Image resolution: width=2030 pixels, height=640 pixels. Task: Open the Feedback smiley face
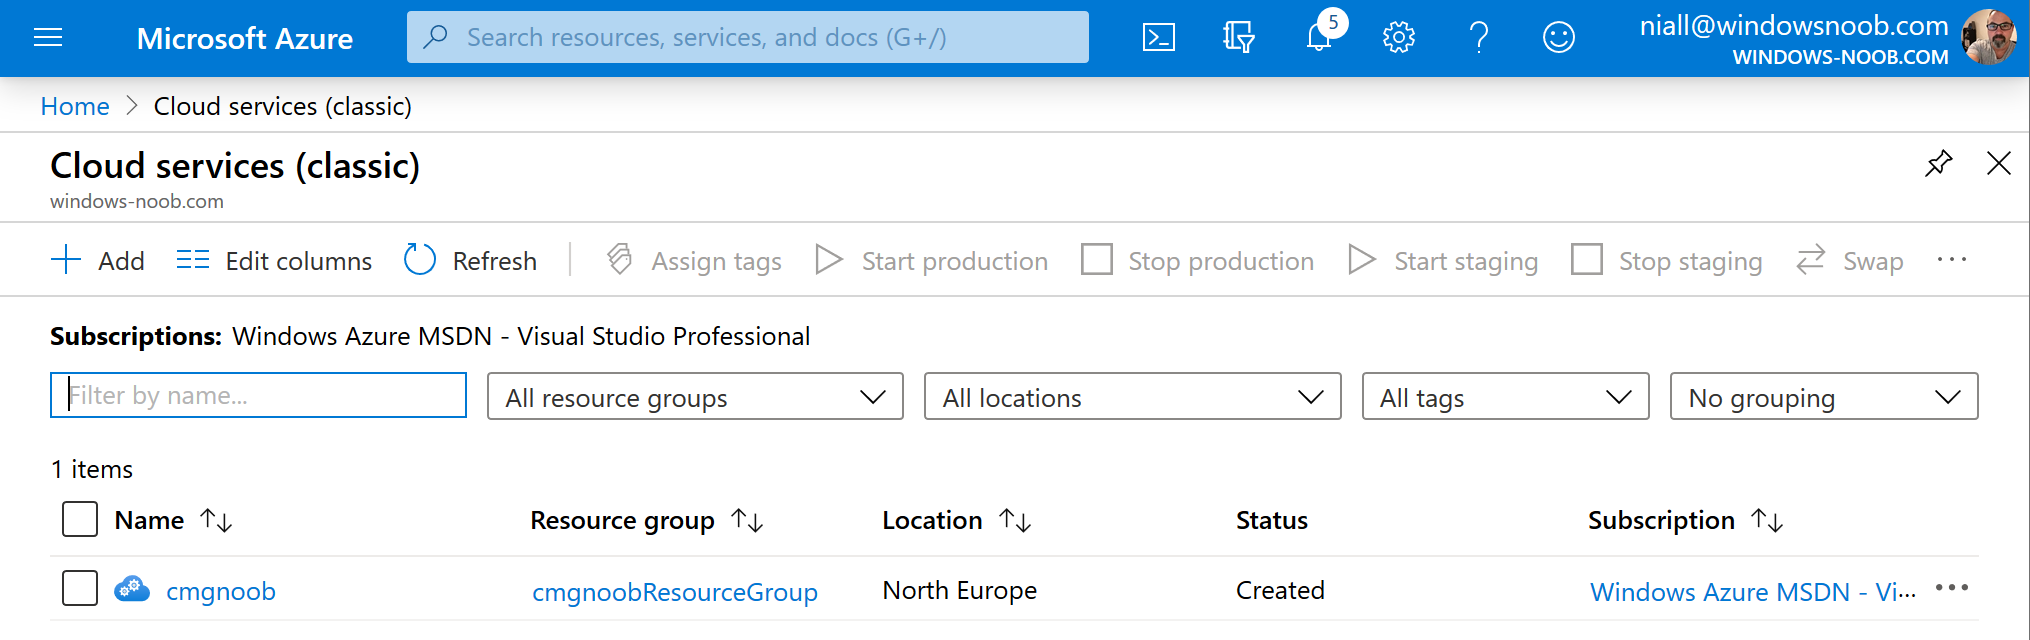[x=1558, y=38]
